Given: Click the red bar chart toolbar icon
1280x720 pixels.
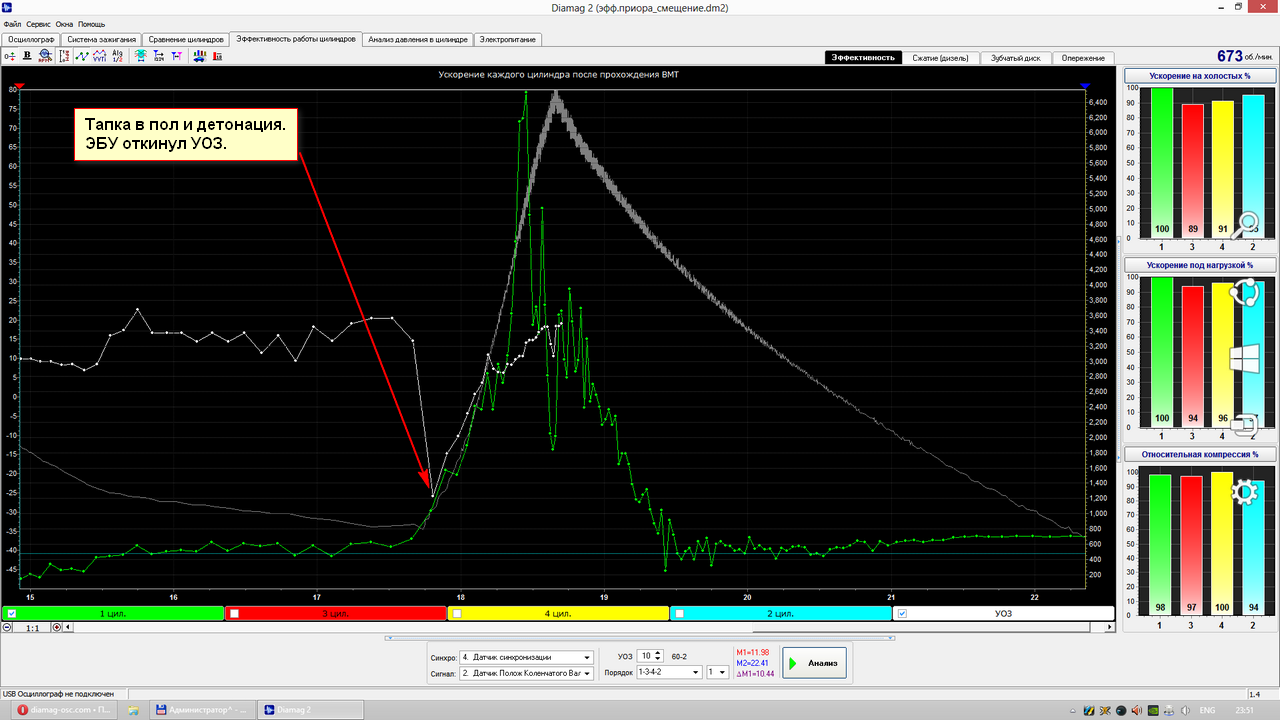Looking at the screenshot, I should [x=218, y=56].
